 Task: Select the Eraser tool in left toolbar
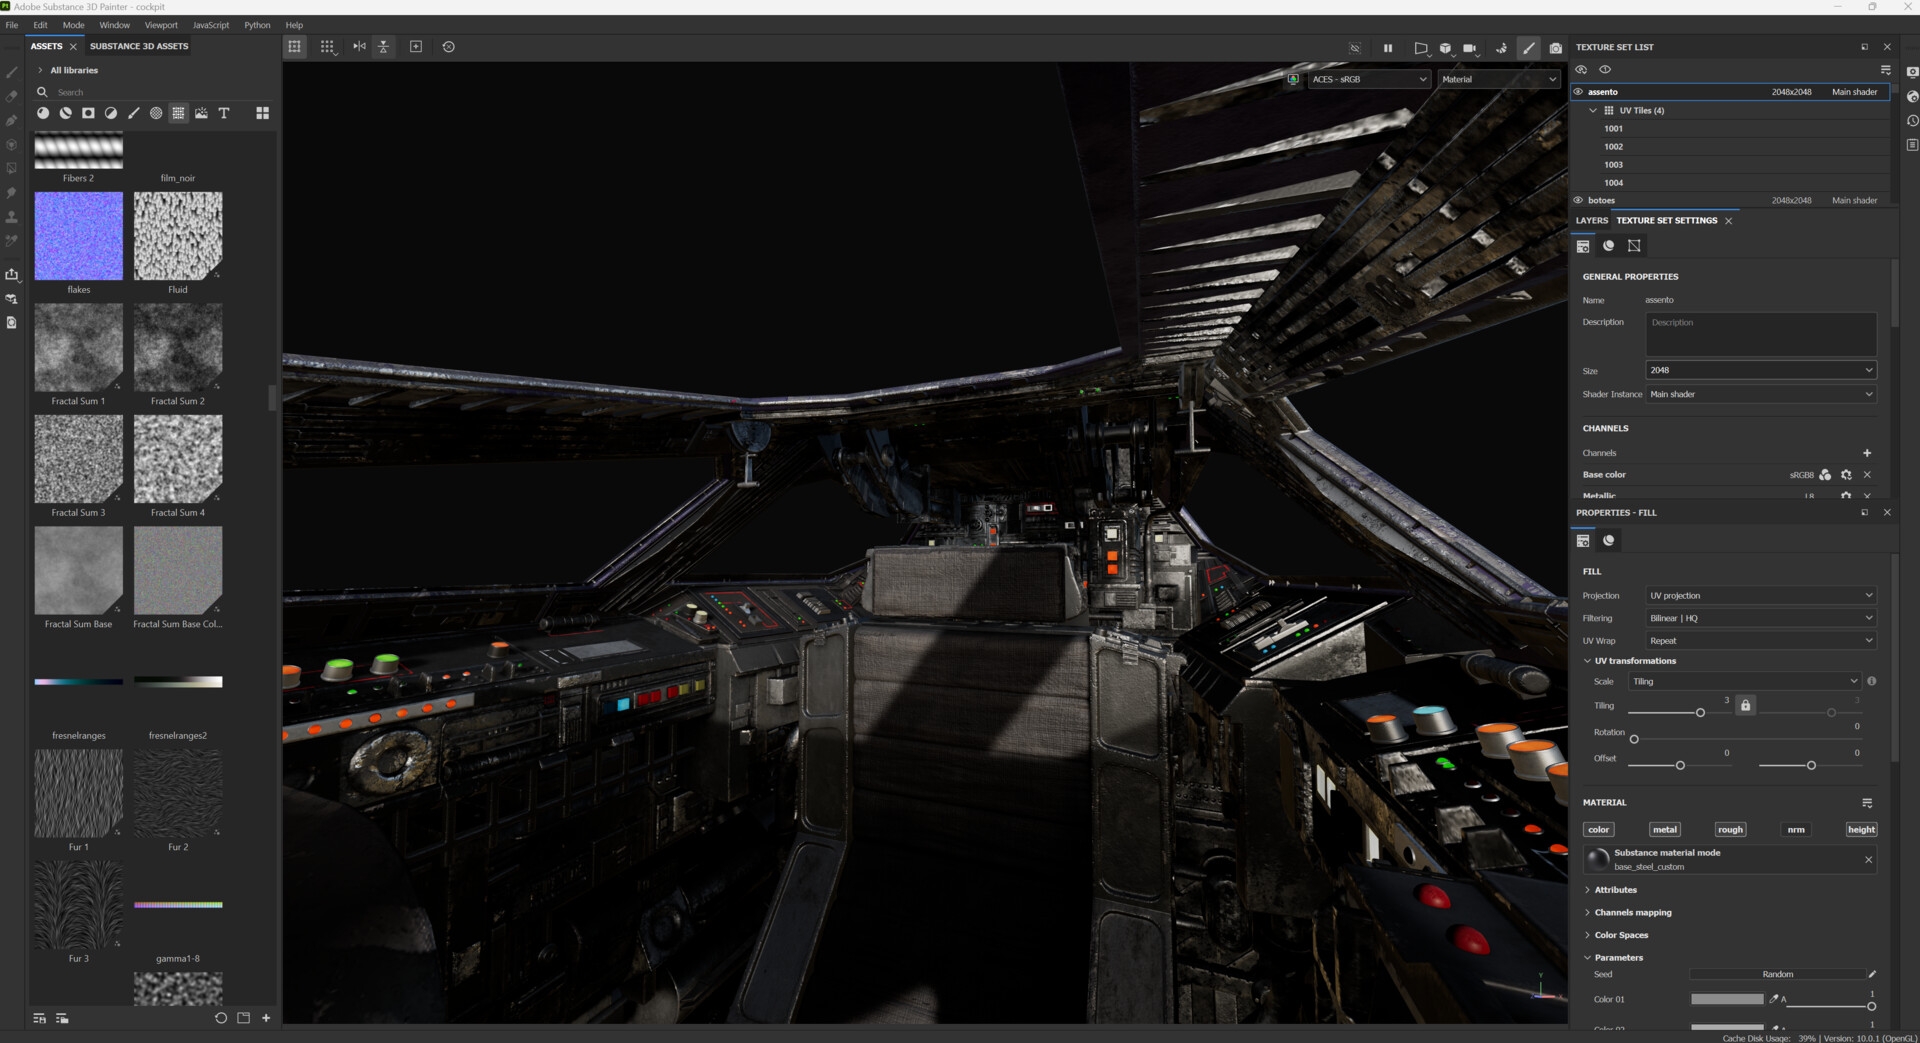pyautogui.click(x=12, y=96)
